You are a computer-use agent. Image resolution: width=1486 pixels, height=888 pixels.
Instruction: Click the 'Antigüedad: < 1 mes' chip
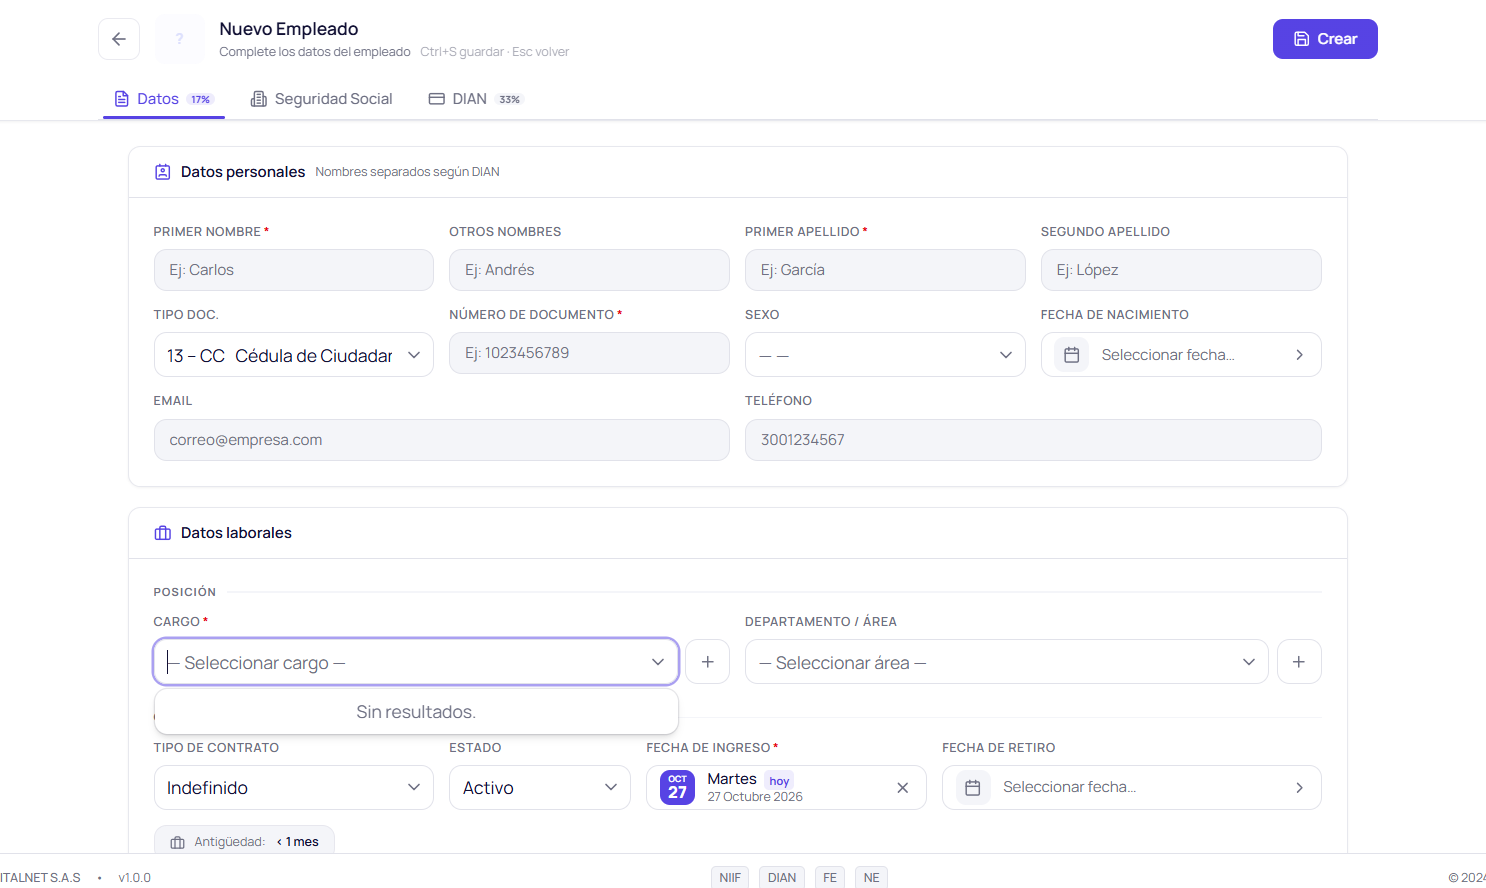244,841
